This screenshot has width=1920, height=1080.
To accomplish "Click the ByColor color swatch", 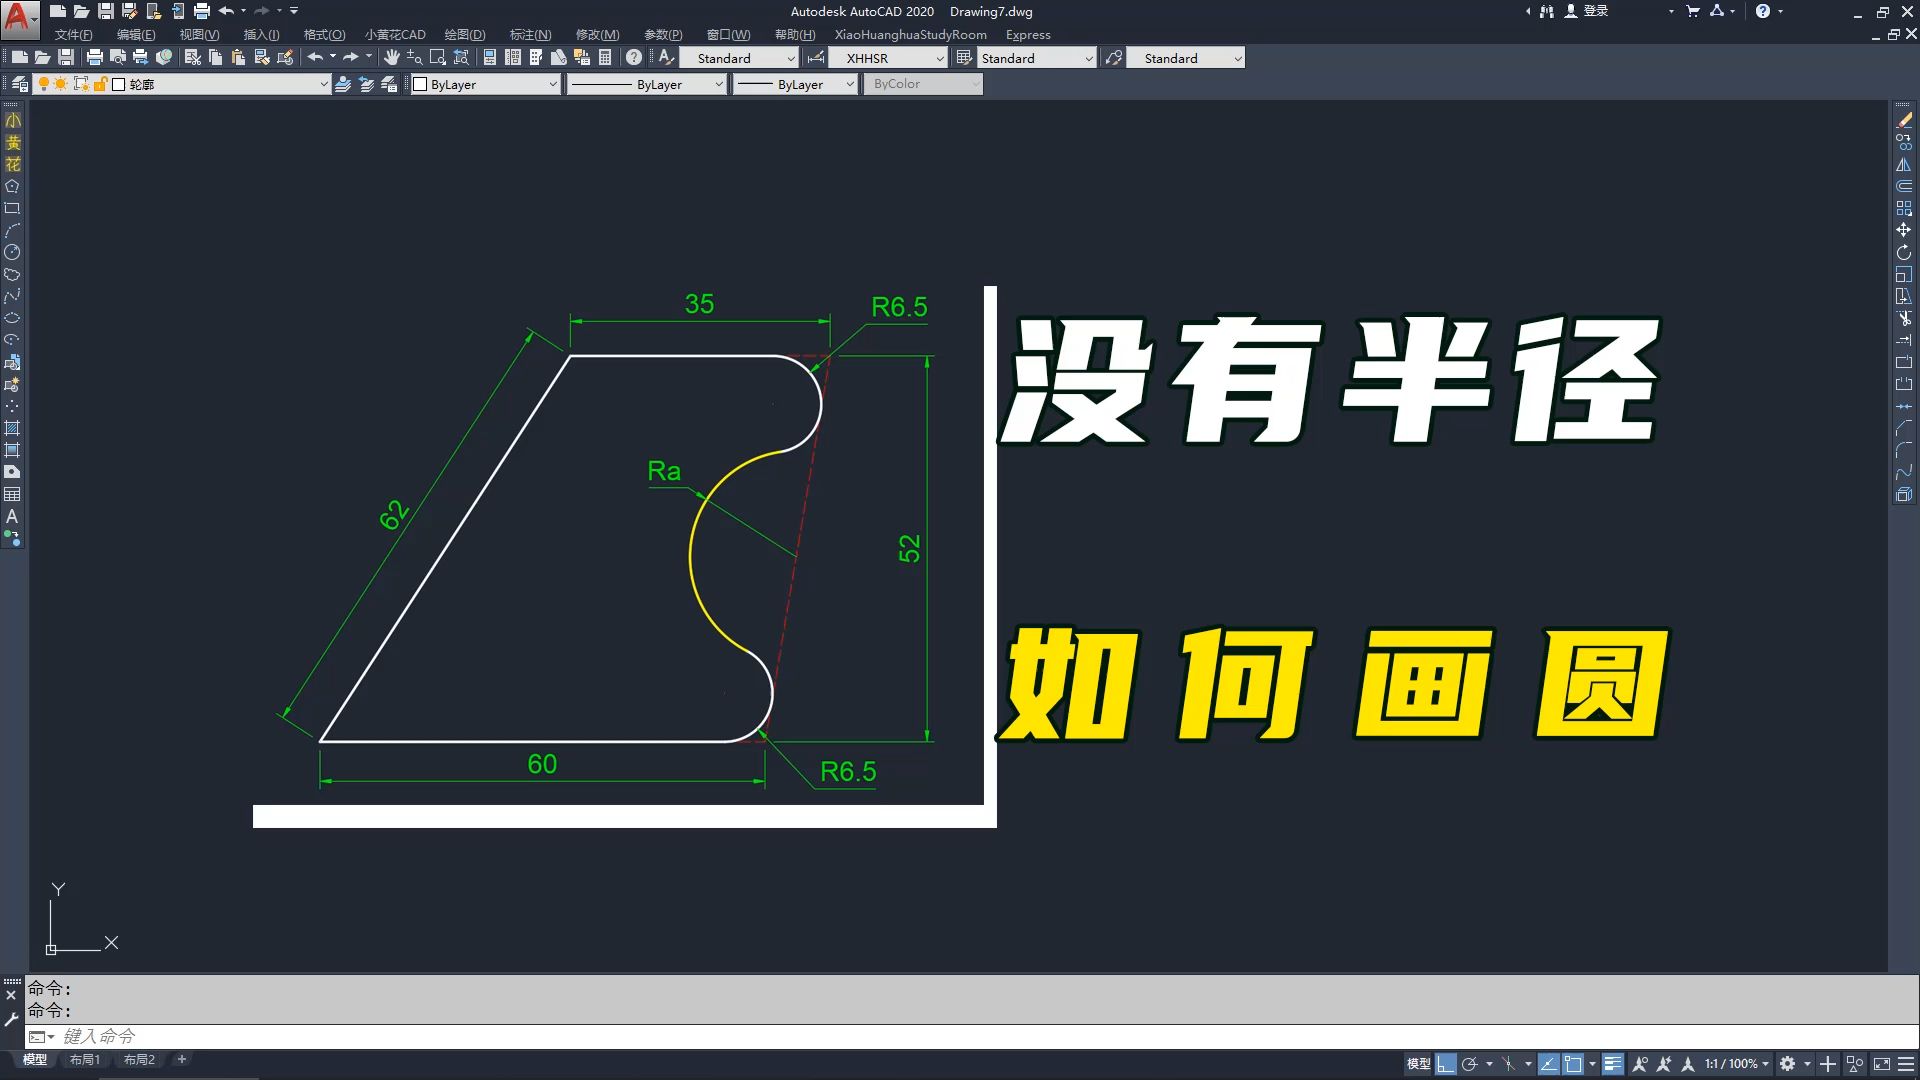I will click(923, 83).
